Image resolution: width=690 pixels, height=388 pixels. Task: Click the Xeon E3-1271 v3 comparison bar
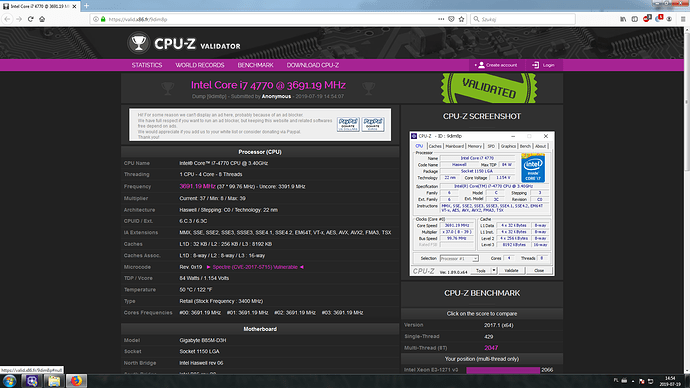pyautogui.click(x=503, y=370)
